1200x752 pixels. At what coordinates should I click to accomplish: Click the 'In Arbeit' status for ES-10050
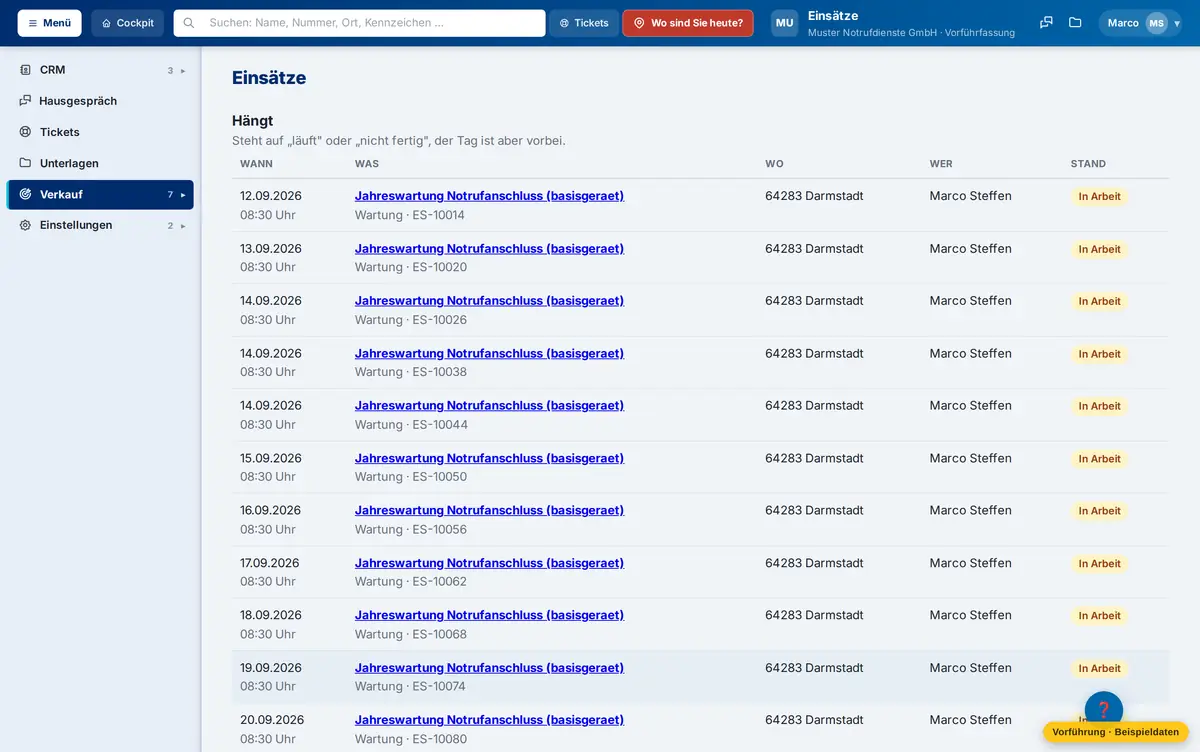[x=1099, y=459]
